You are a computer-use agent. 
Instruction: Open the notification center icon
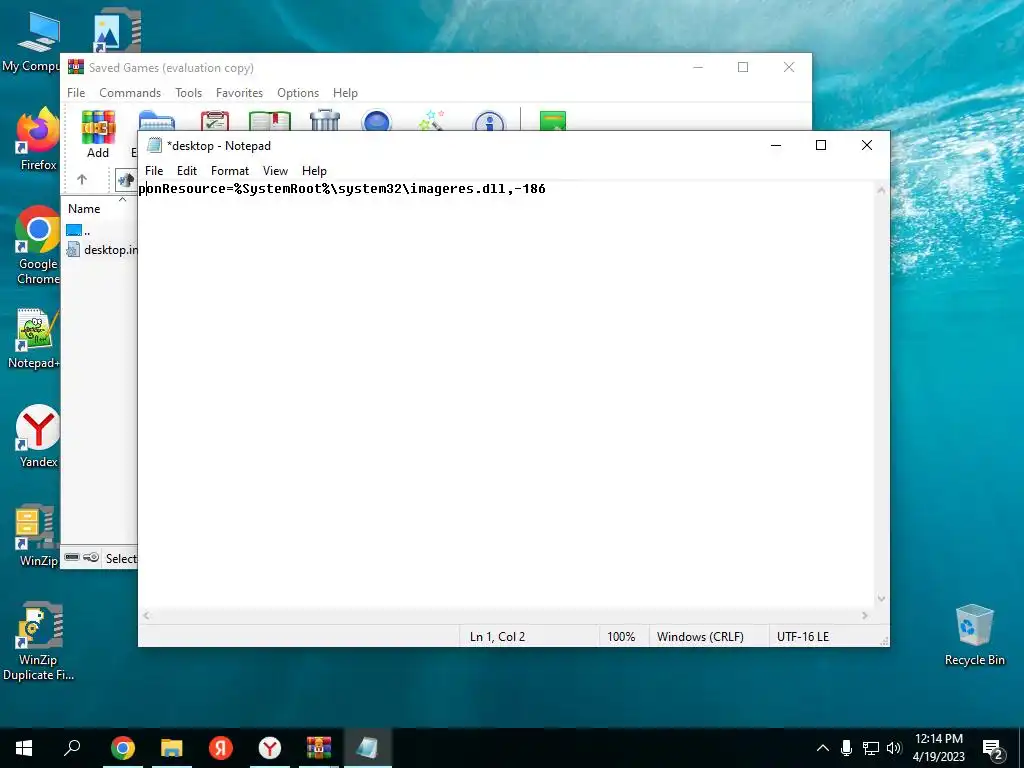pyautogui.click(x=993, y=749)
